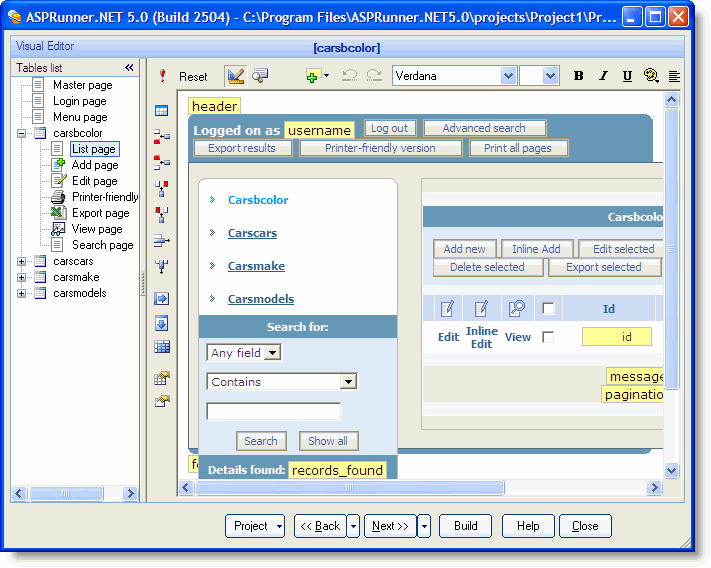Select Edit page under carsbcolor

(x=94, y=181)
